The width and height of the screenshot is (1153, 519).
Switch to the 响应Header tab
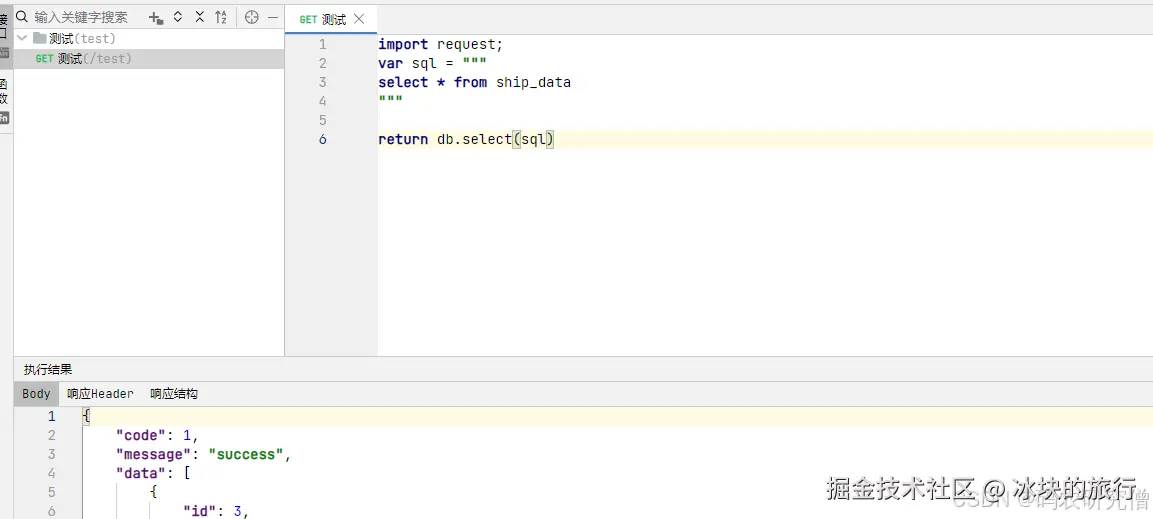100,394
